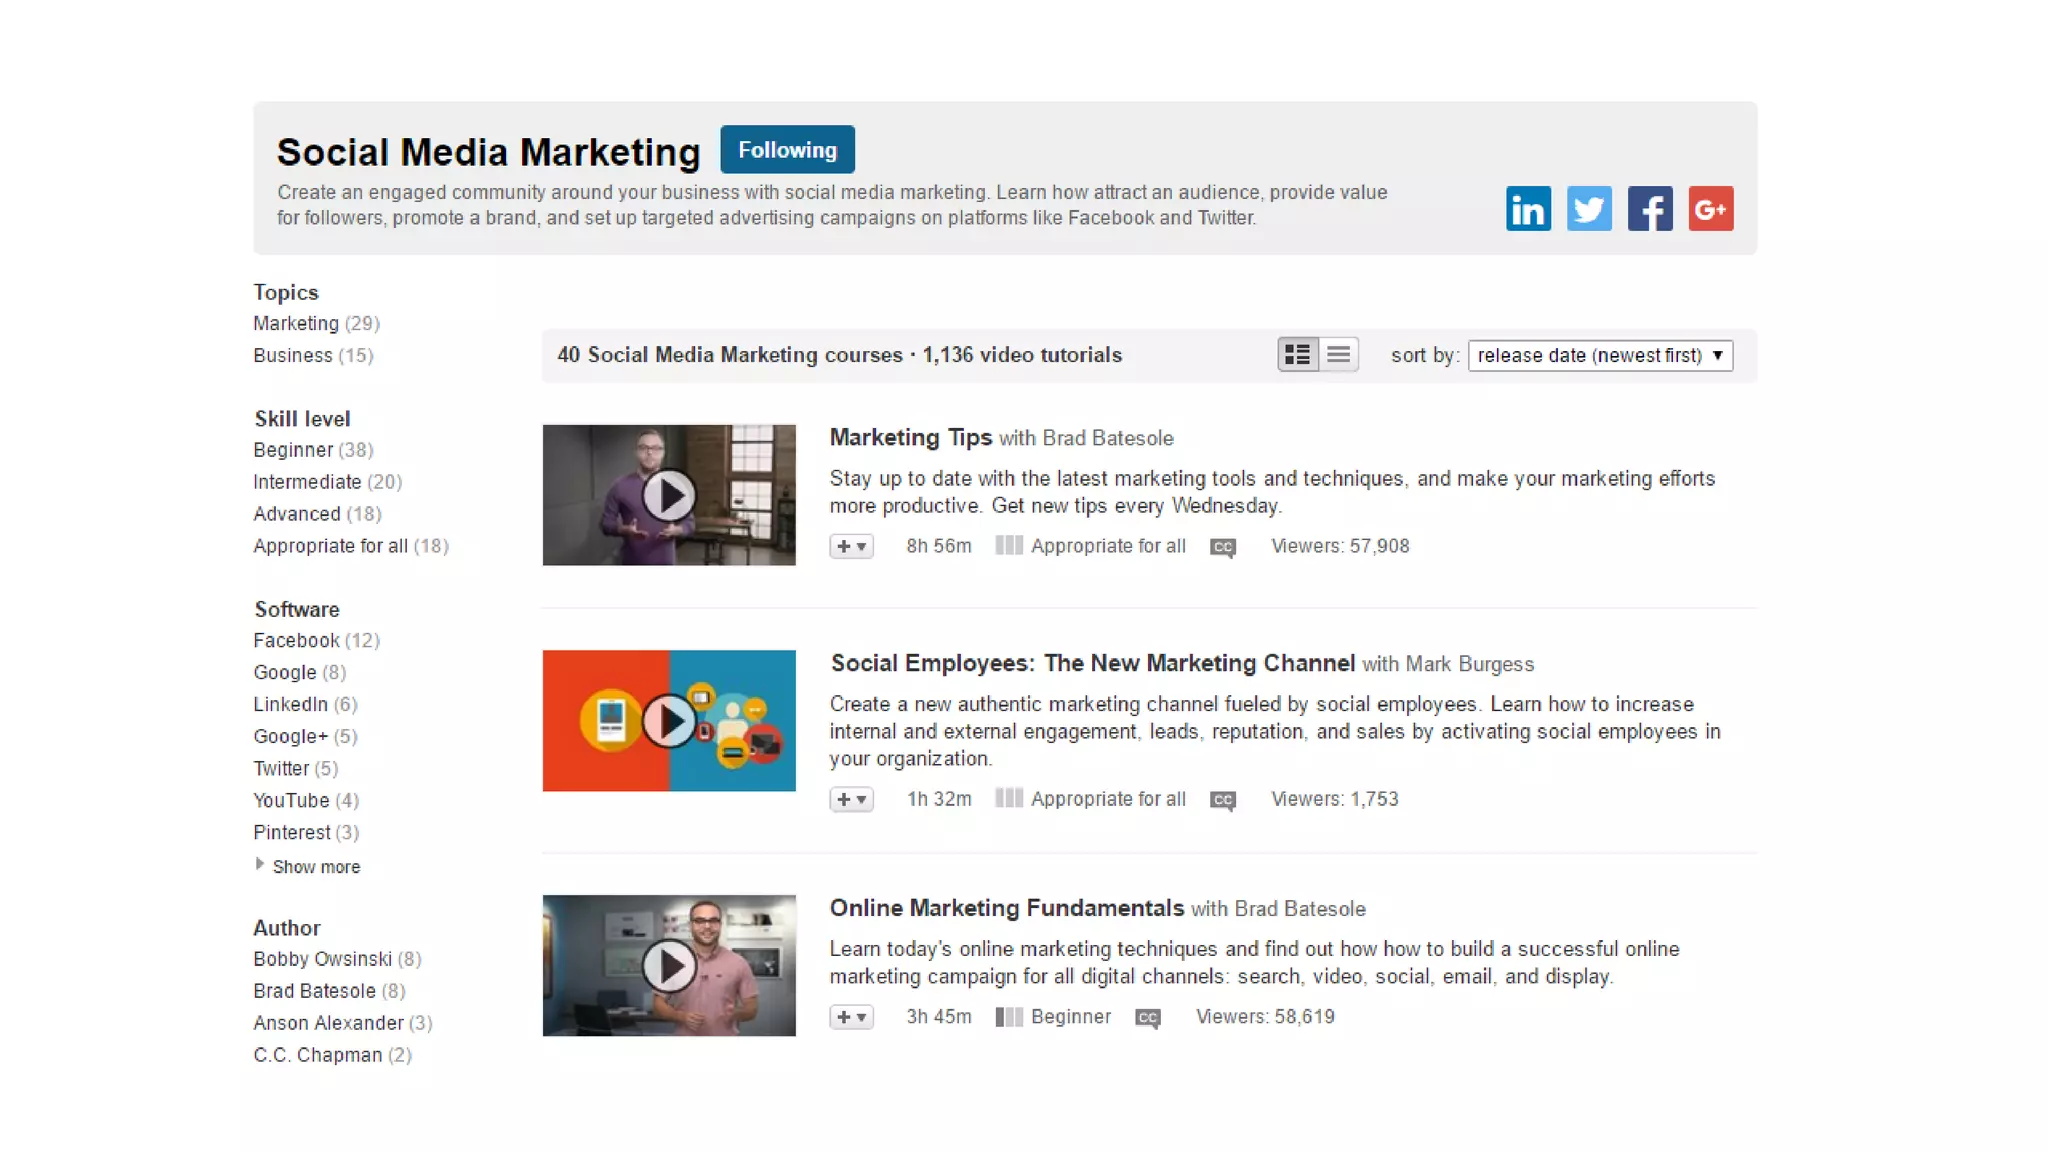Click closed captions icon for Marketing Tips

pos(1223,547)
